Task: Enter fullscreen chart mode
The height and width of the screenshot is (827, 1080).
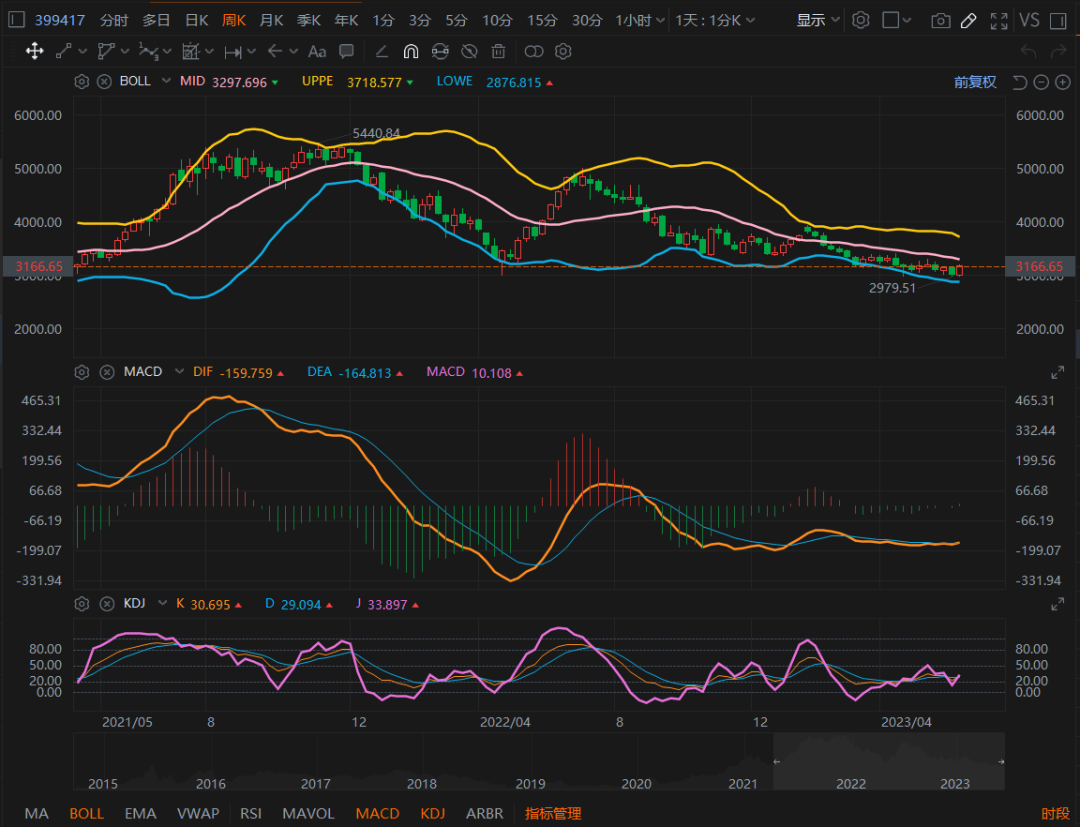Action: (x=998, y=21)
